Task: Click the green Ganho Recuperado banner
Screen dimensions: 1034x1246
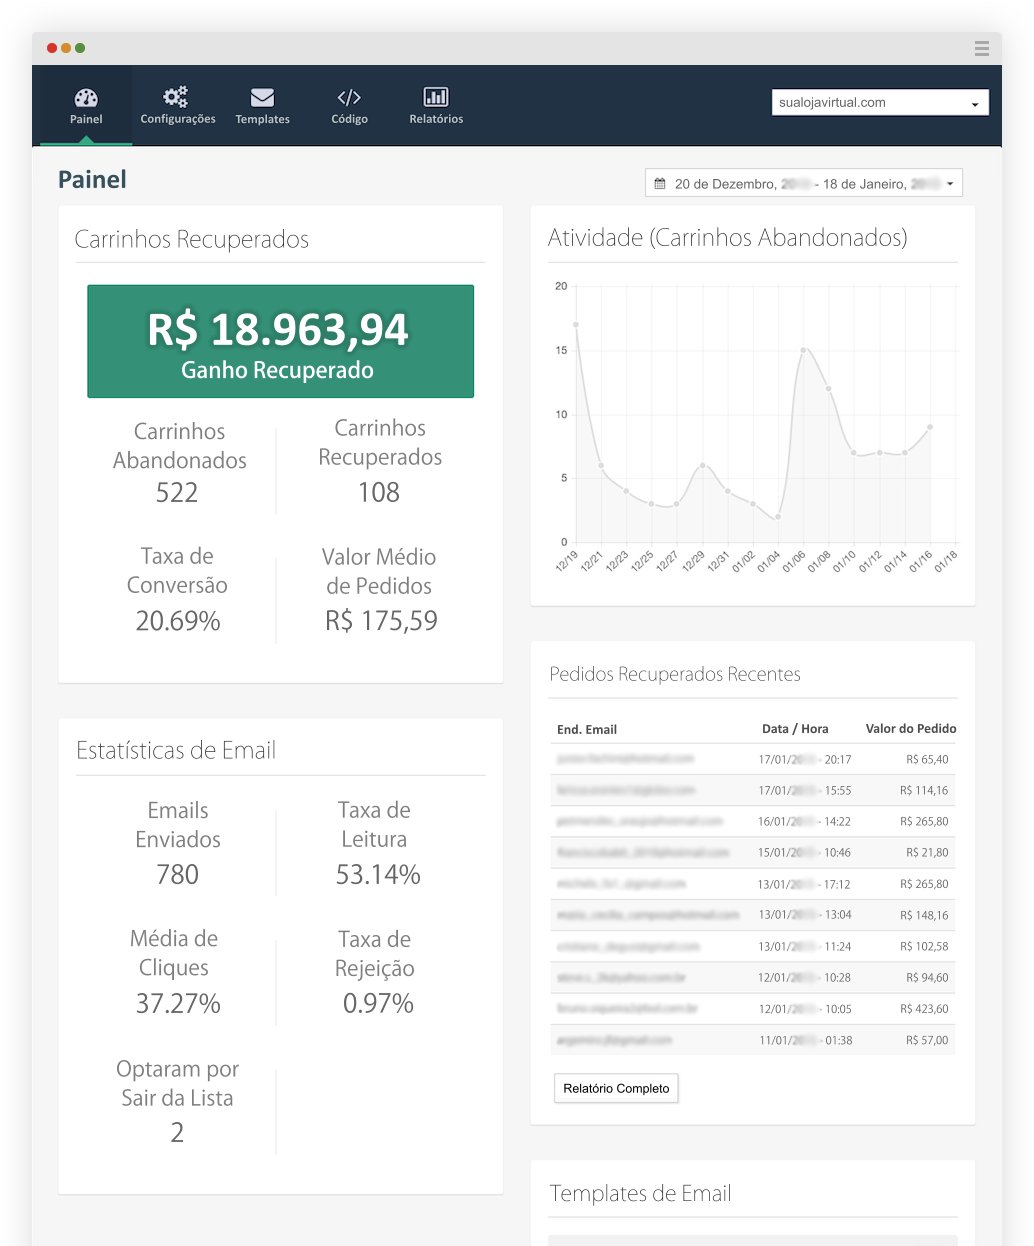Action: [x=280, y=341]
